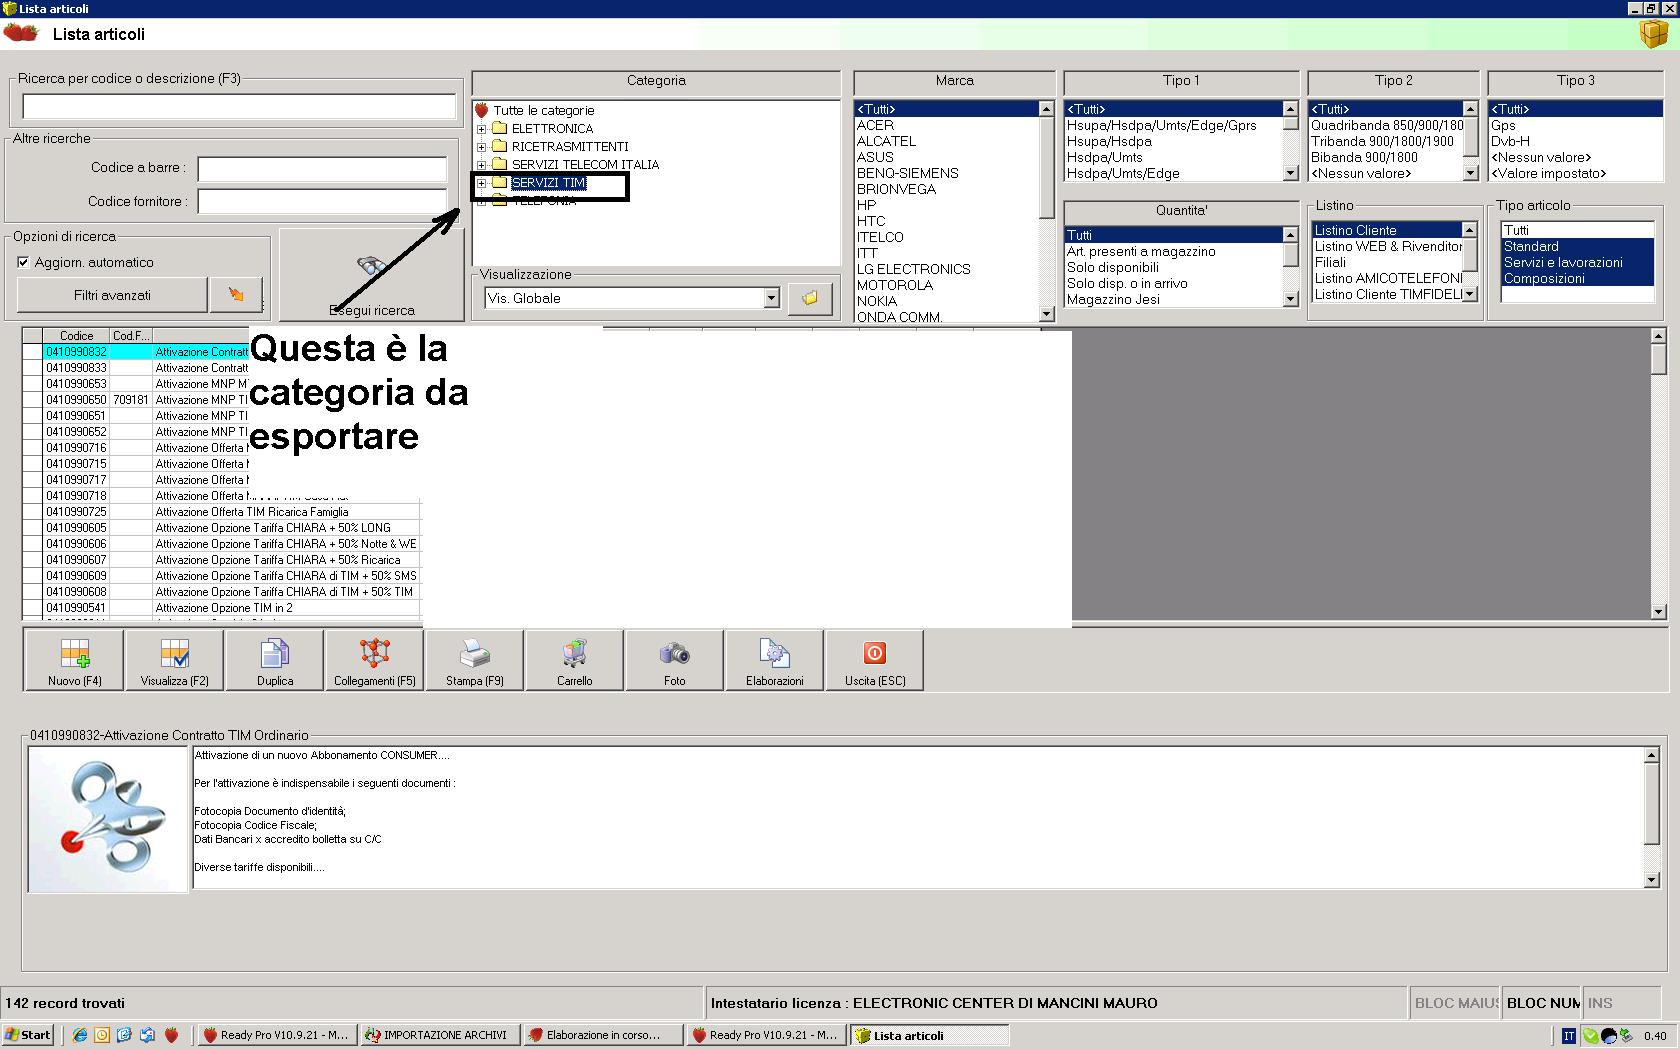Choose Hsdpa/Umts in Tipo 1 list
Screen dimensions: 1680x1050
(1104, 157)
